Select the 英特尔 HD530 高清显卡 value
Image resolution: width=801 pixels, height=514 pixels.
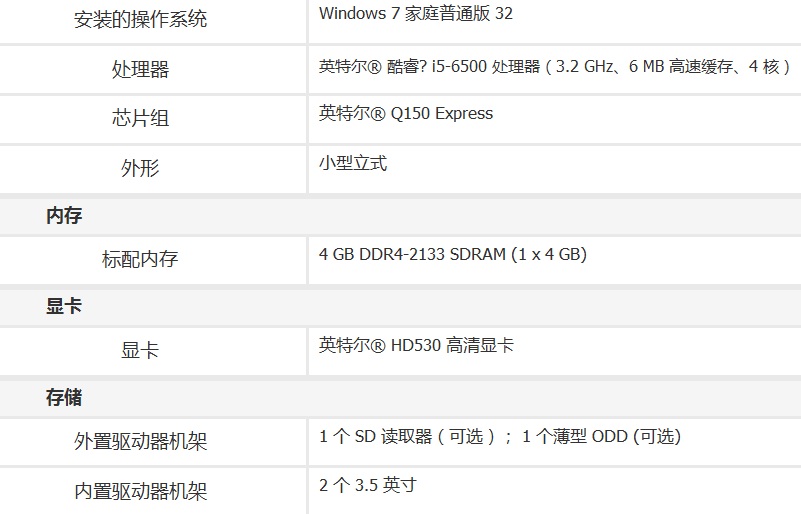416,345
